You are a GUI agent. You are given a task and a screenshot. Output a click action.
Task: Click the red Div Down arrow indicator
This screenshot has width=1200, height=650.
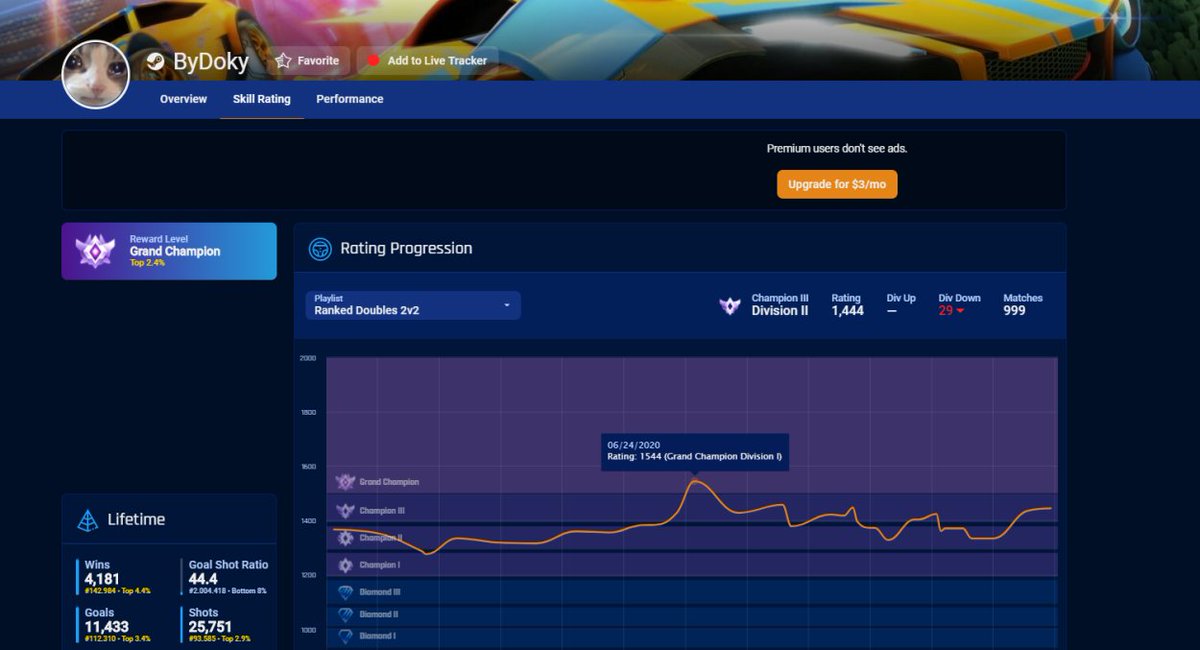pos(961,311)
